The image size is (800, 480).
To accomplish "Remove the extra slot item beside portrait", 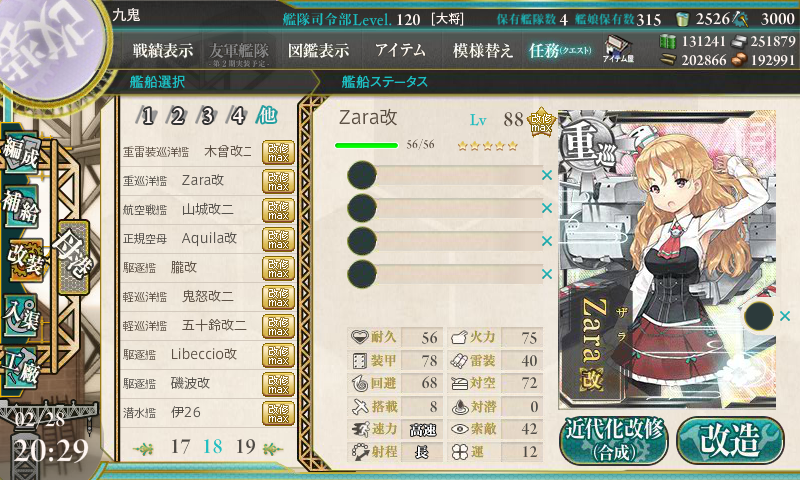I will 785,316.
